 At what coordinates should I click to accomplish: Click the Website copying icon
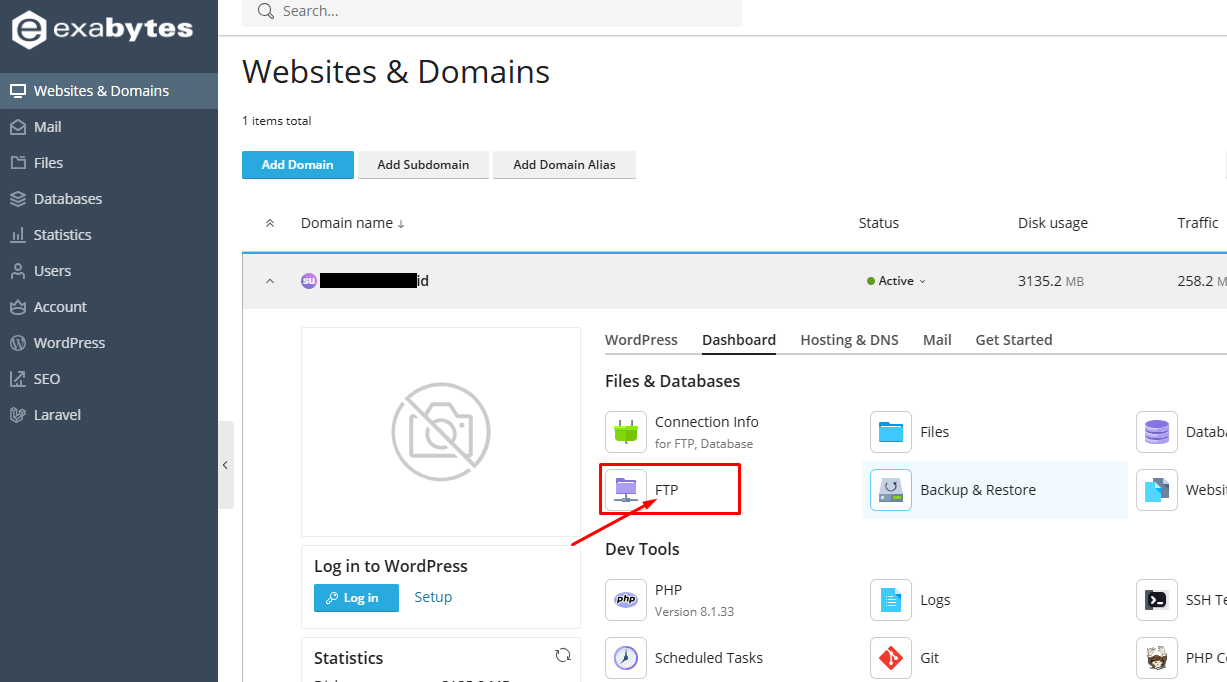tap(1157, 490)
